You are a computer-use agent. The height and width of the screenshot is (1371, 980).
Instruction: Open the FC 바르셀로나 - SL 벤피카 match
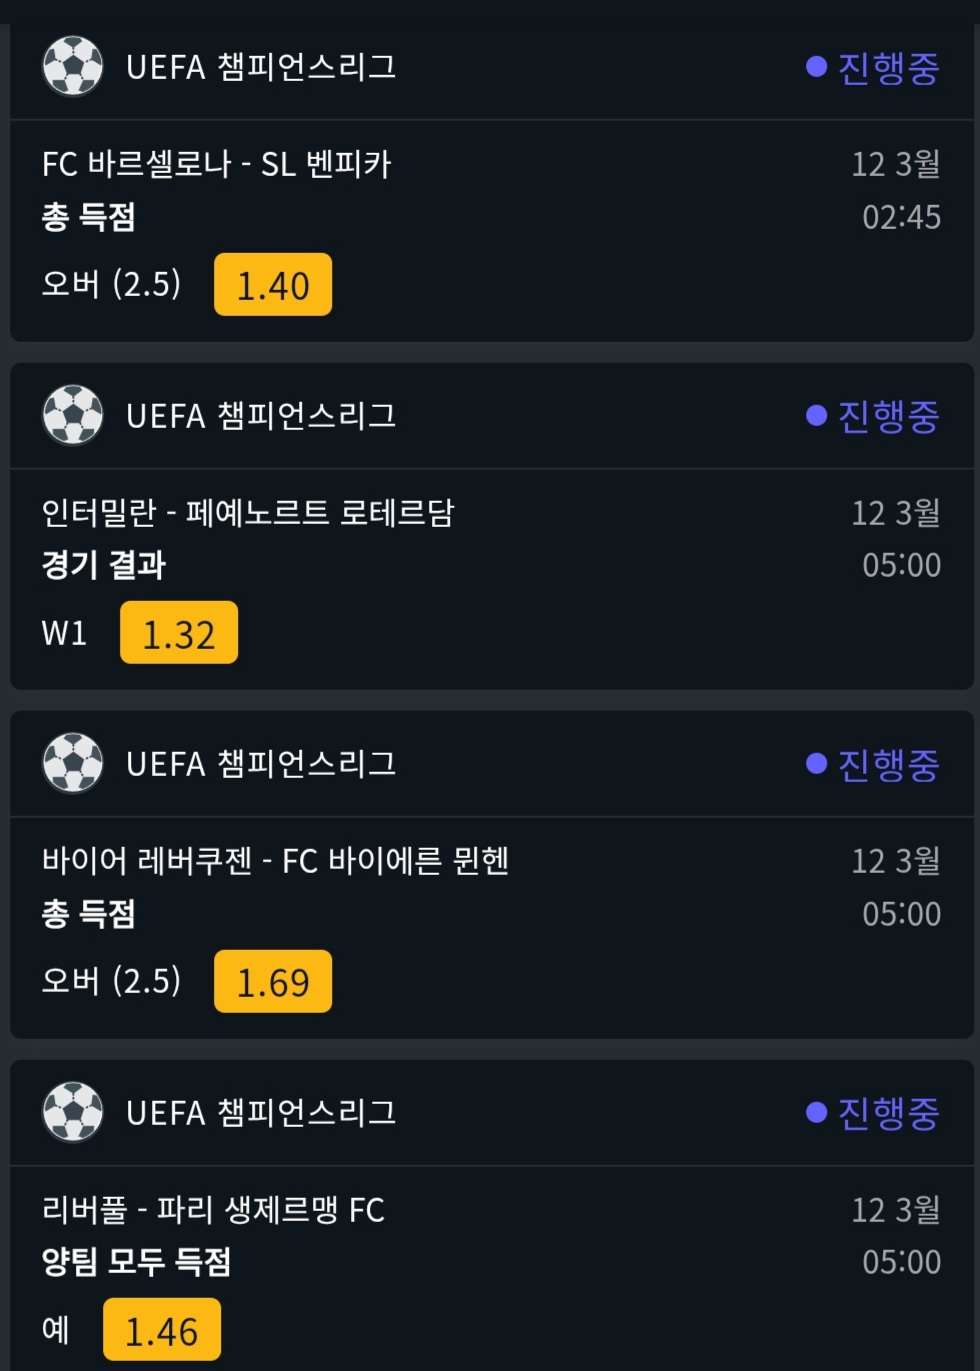216,164
